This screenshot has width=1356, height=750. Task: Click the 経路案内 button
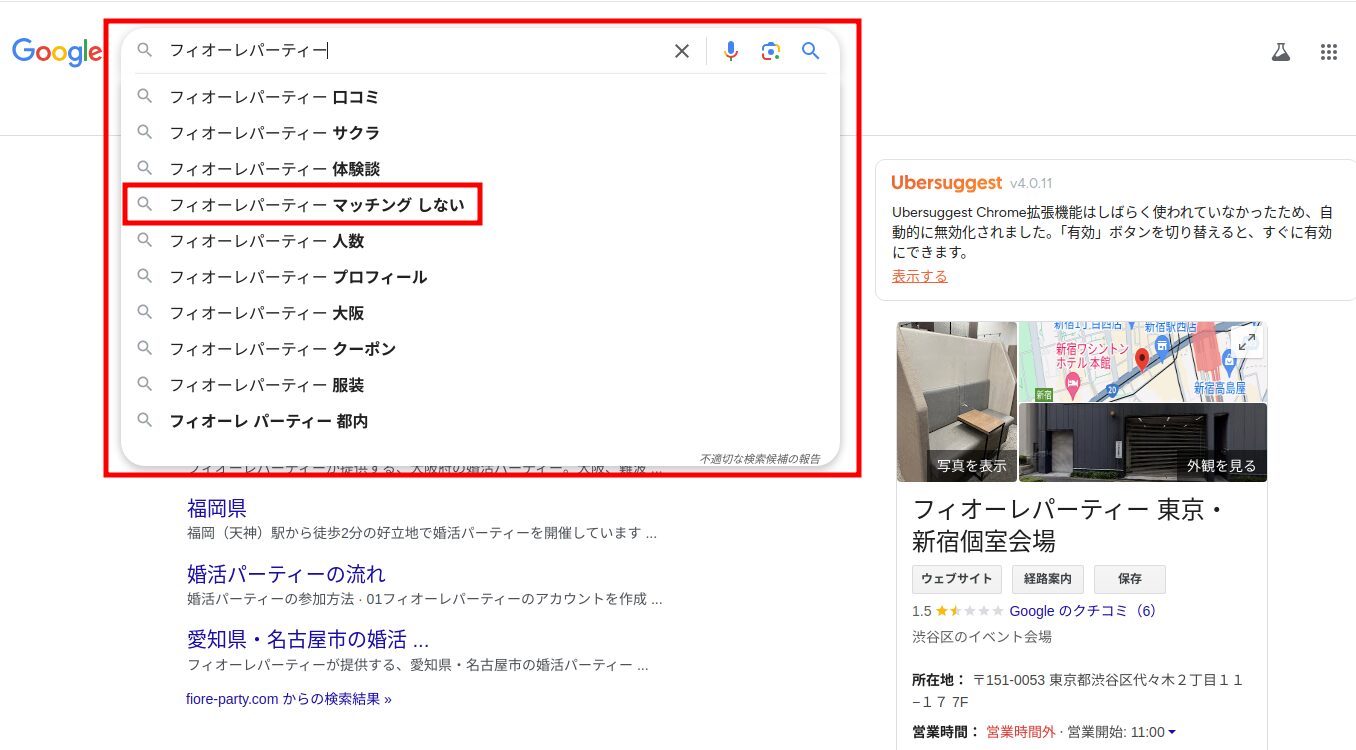tap(1048, 579)
